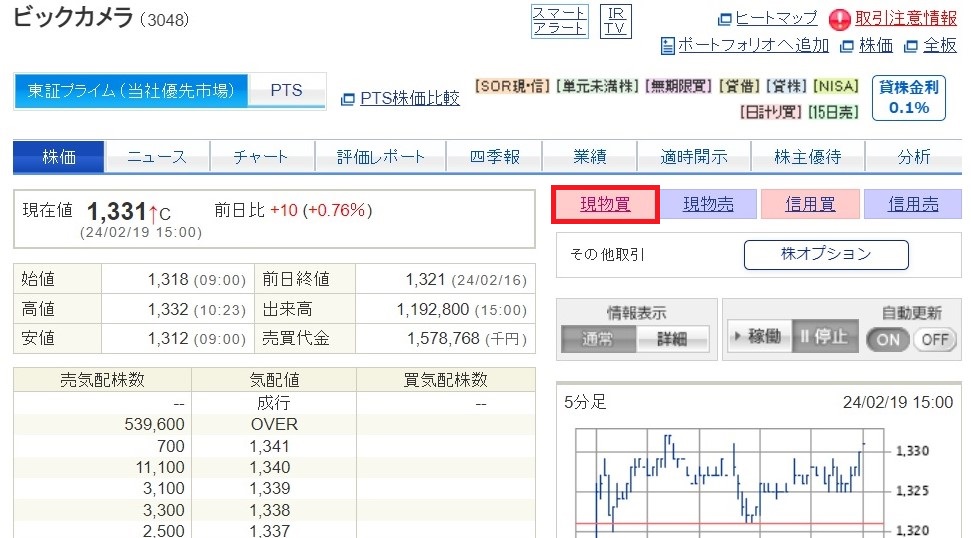Open the 株主優待 tab
Image resolution: width=971 pixels, height=538 pixels.
(x=808, y=157)
